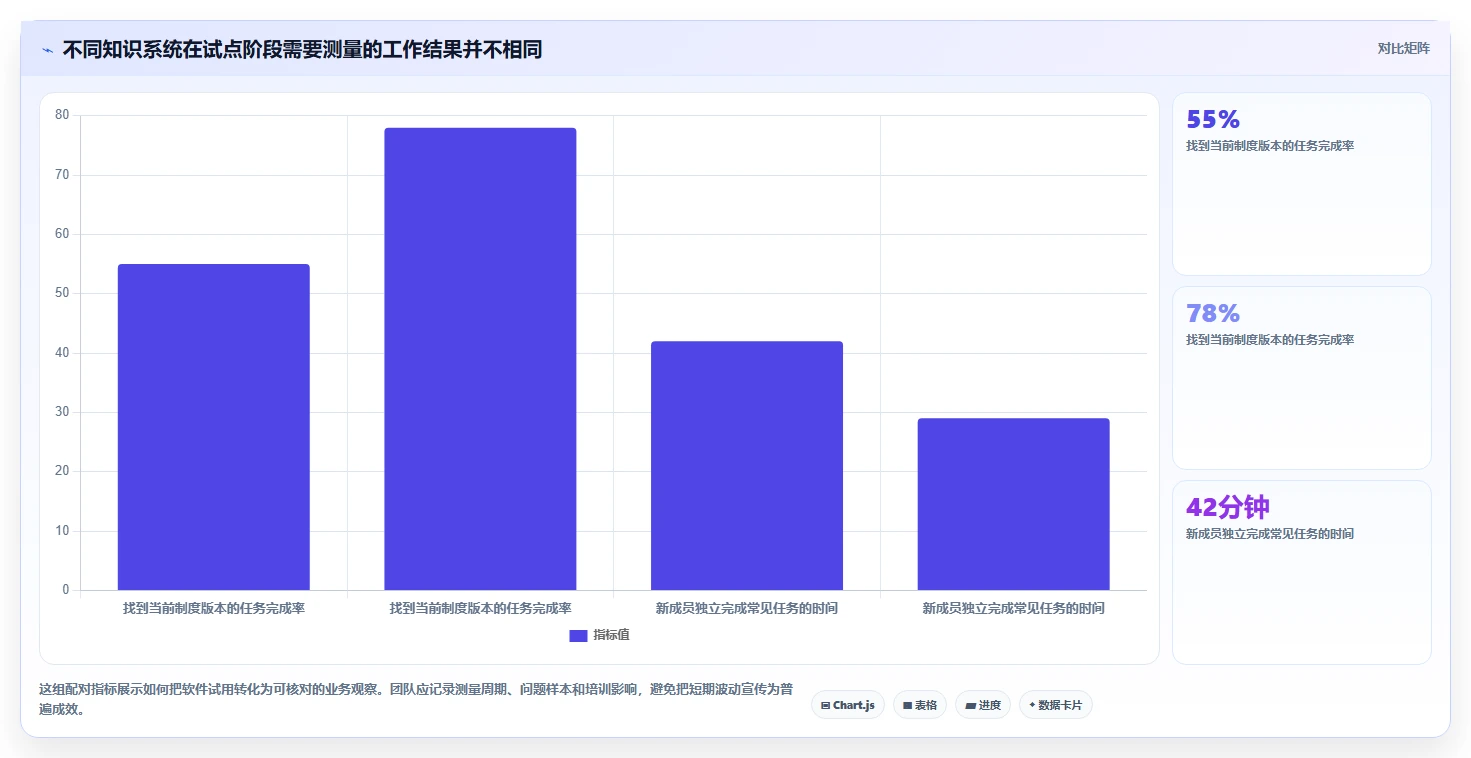The image size is (1471, 758).
Task: Click the x-axis label under the 29 bar
Action: [x=1013, y=608]
